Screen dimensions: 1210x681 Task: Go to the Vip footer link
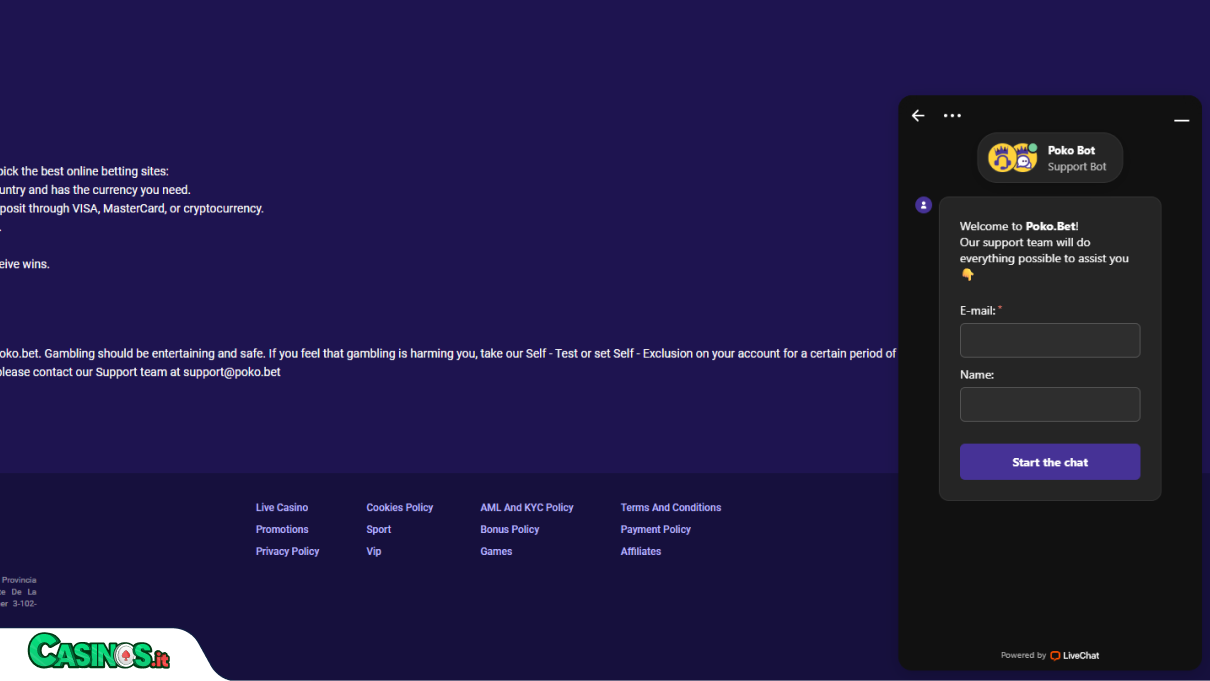click(x=374, y=552)
